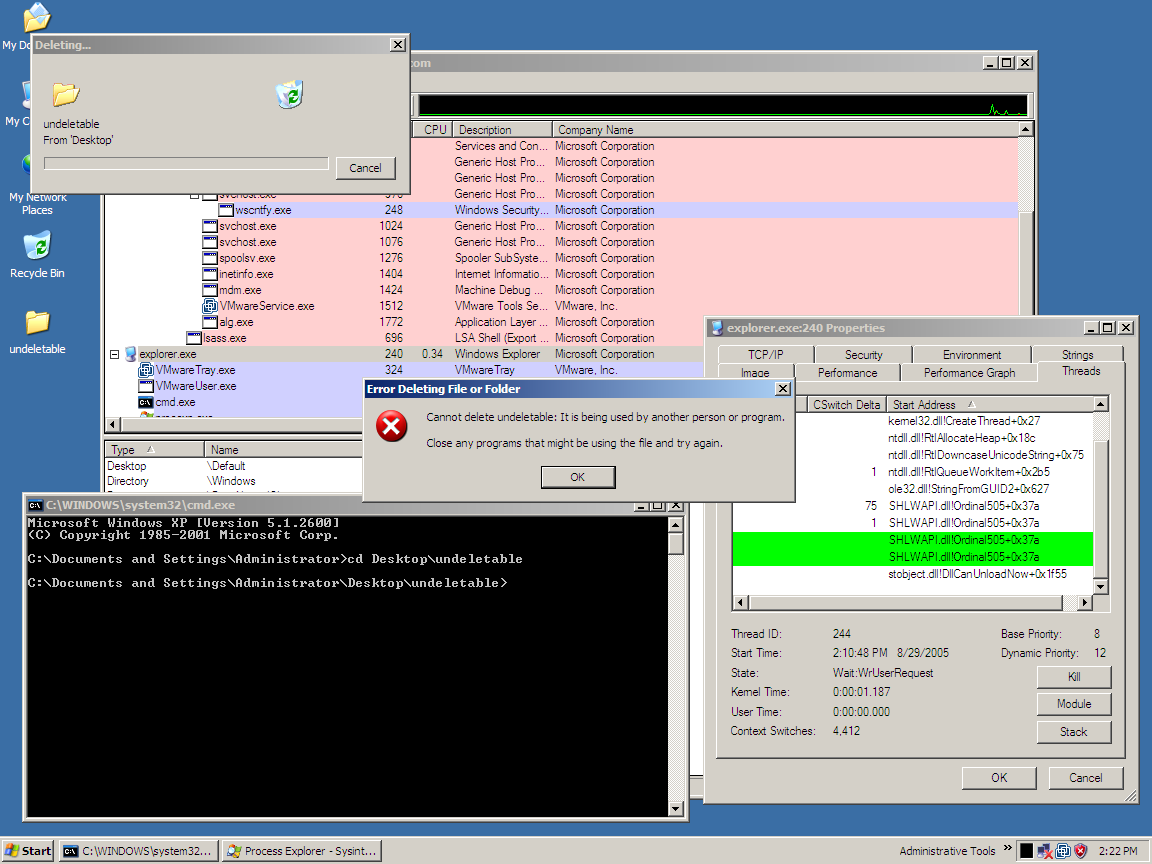Click the CPU usage graph in Process Explorer

[723, 105]
